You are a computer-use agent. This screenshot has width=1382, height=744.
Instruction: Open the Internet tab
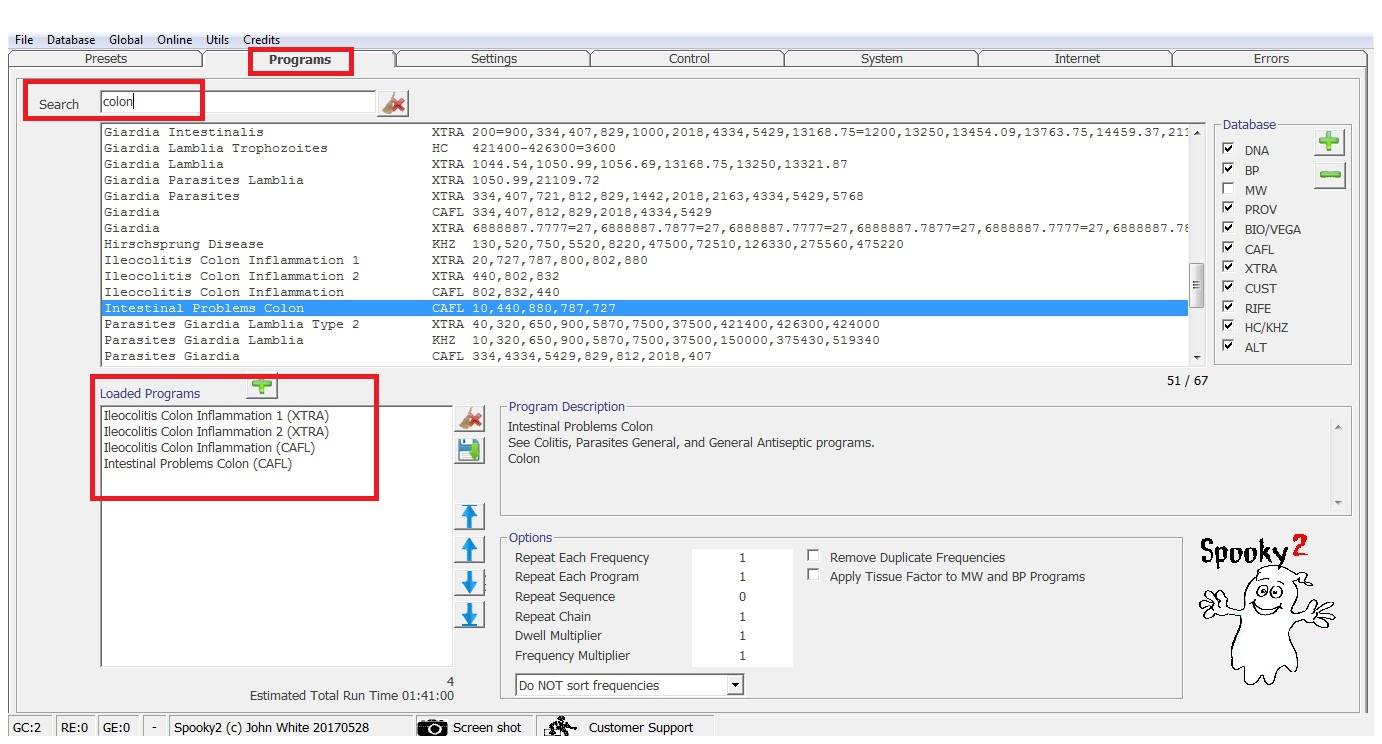tap(1077, 59)
